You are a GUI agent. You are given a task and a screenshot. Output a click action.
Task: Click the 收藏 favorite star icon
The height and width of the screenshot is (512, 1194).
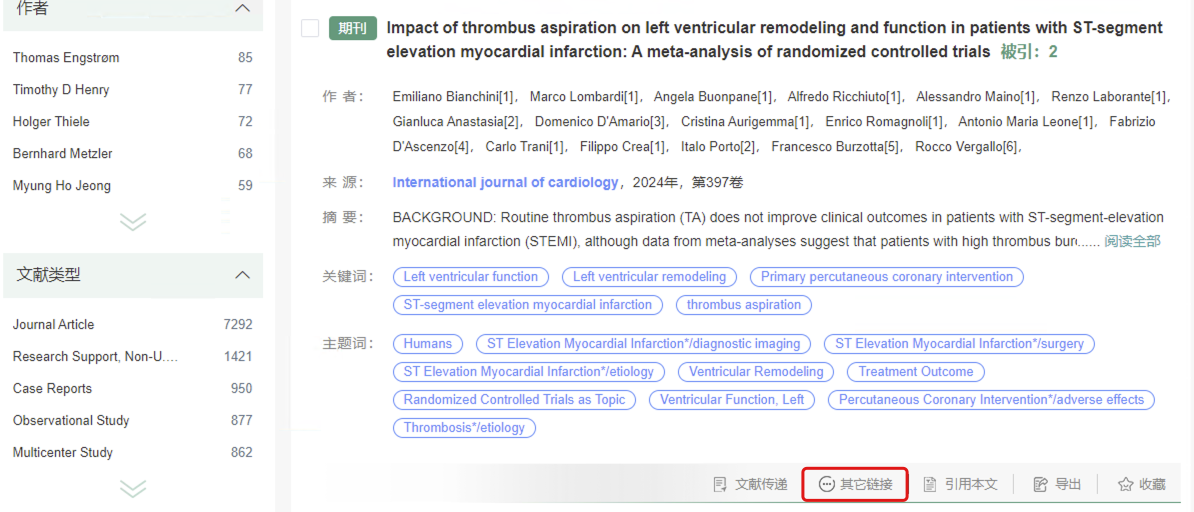pos(1125,485)
